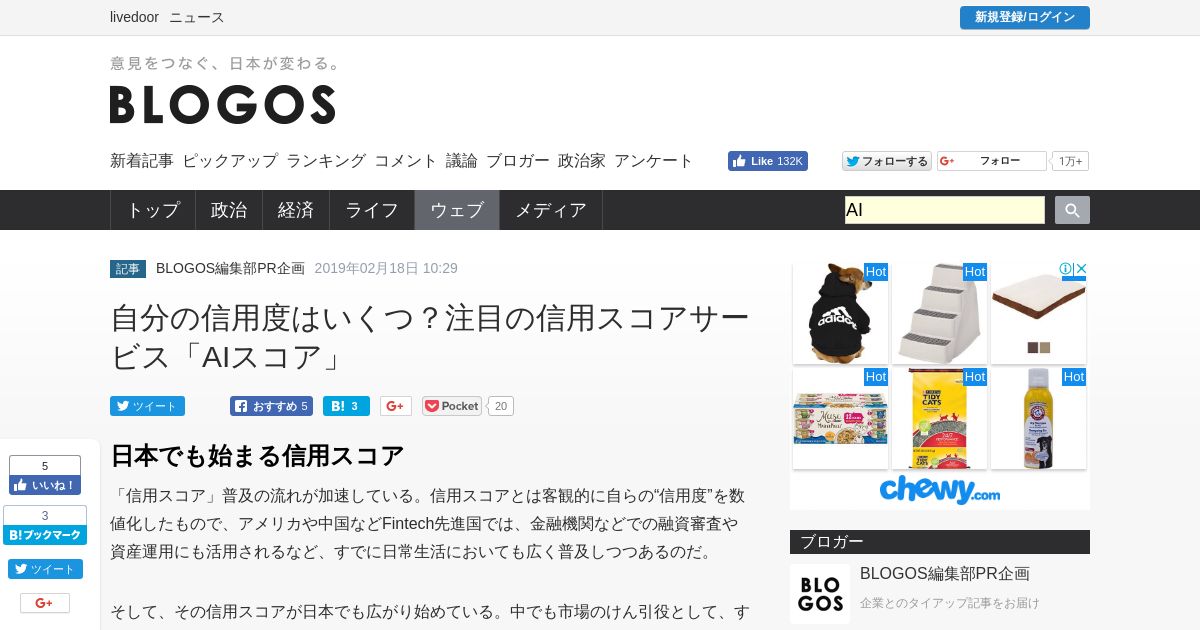This screenshot has width=1200, height=630.
Task: Click the sidebar いいね! Facebook button
Action: (45, 485)
